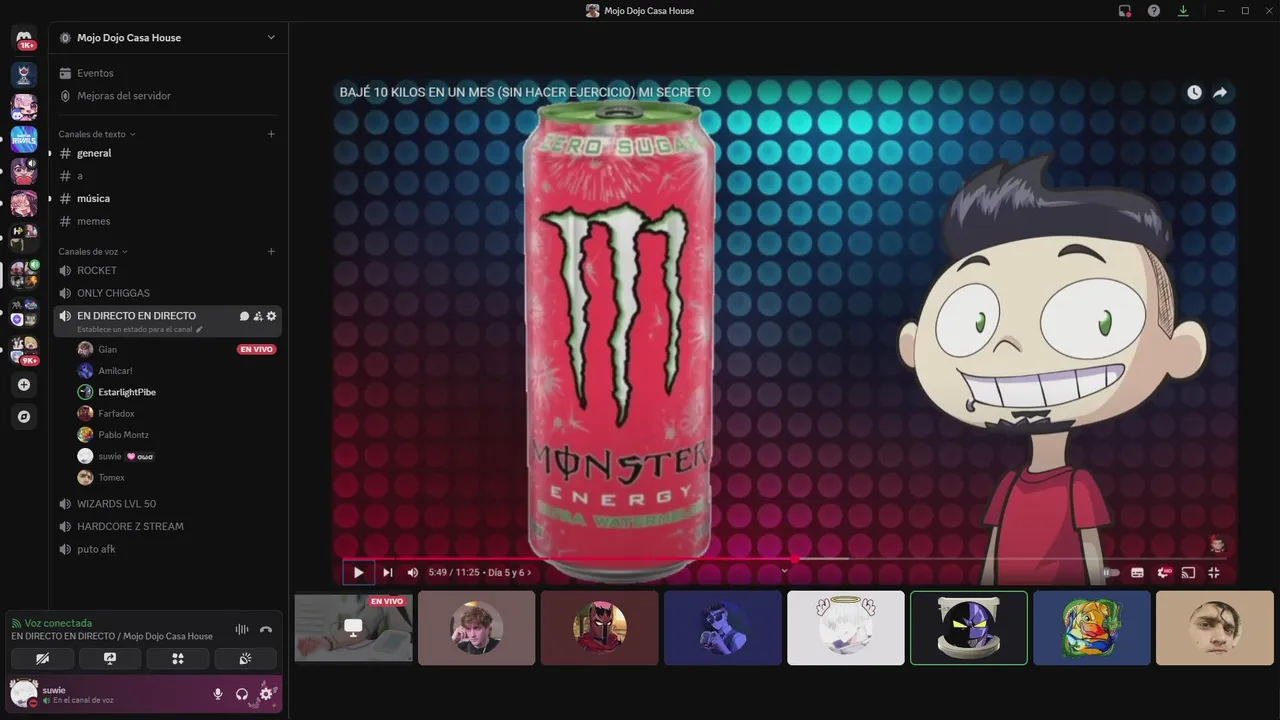Mute your microphone

pyautogui.click(x=217, y=693)
